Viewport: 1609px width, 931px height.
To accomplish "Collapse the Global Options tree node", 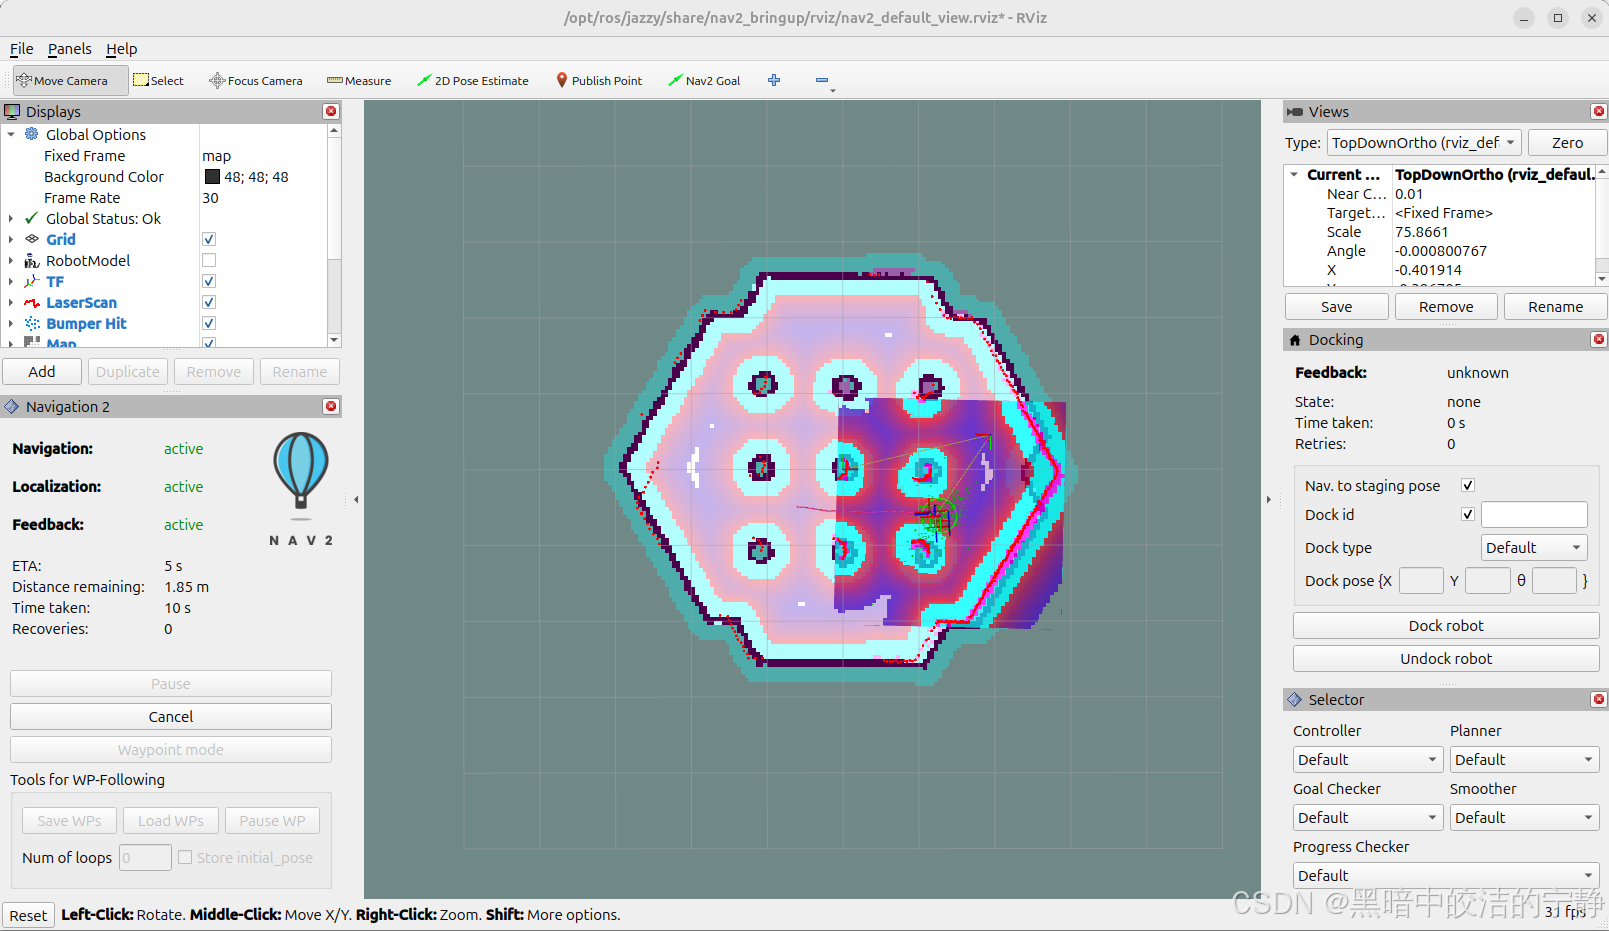I will click(x=11, y=134).
